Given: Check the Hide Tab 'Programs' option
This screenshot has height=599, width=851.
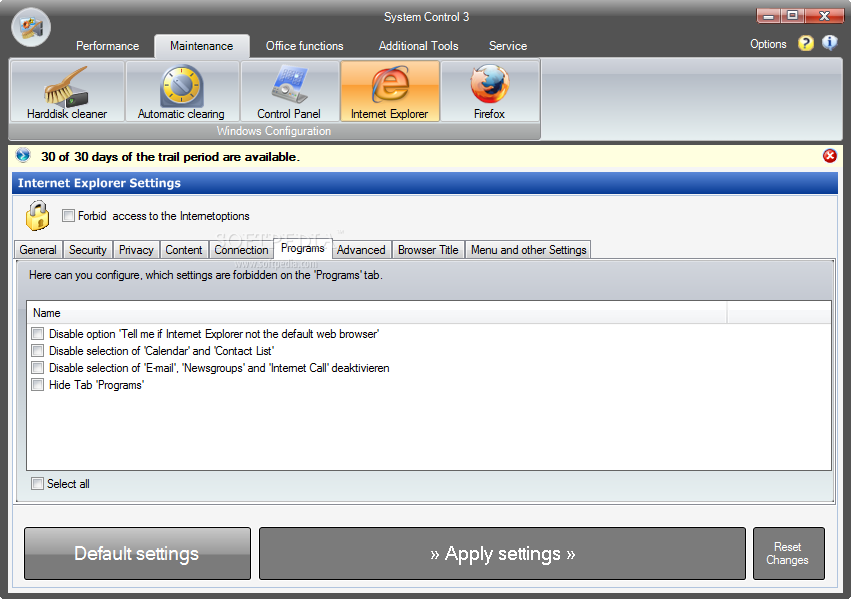Looking at the screenshot, I should click(x=37, y=385).
